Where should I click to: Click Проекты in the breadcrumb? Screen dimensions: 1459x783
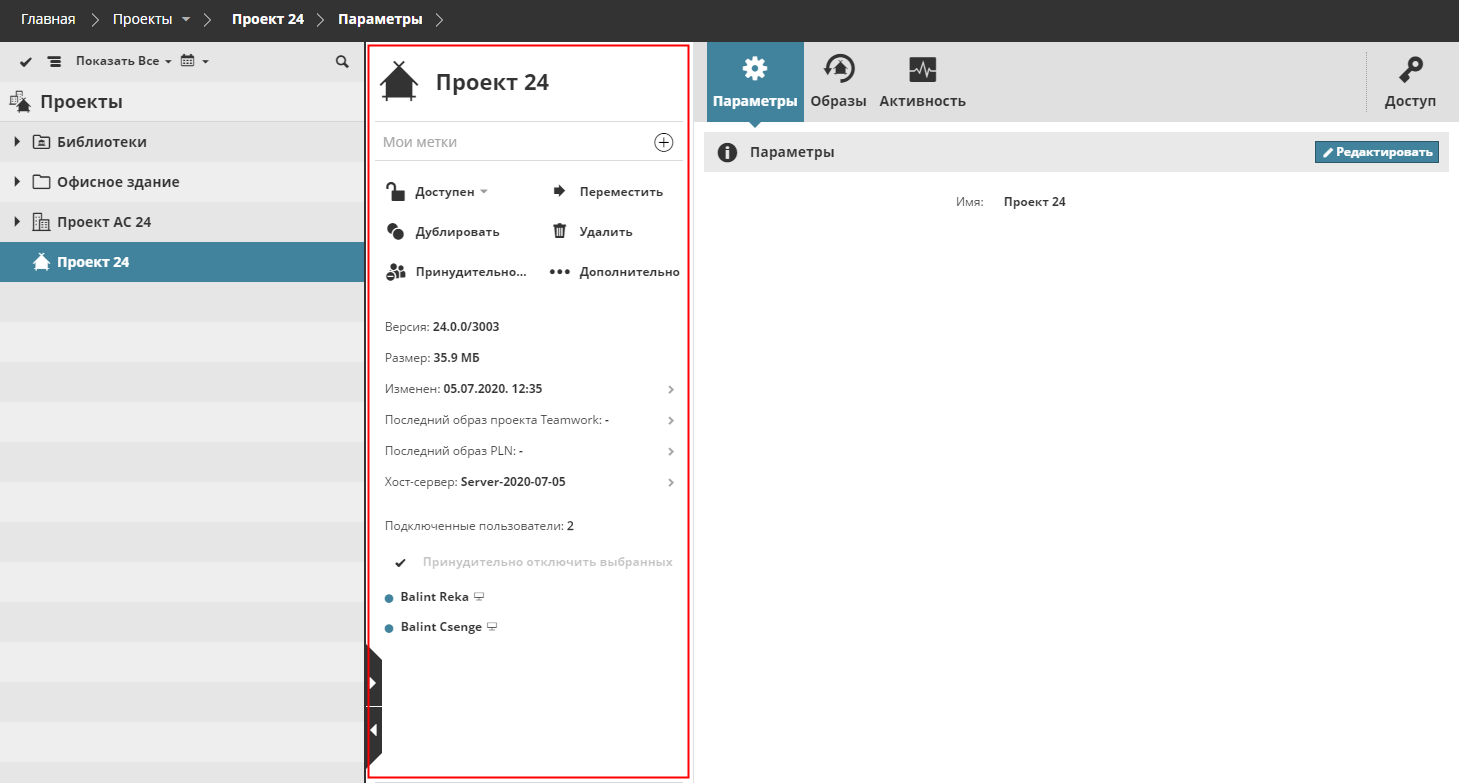[x=143, y=19]
